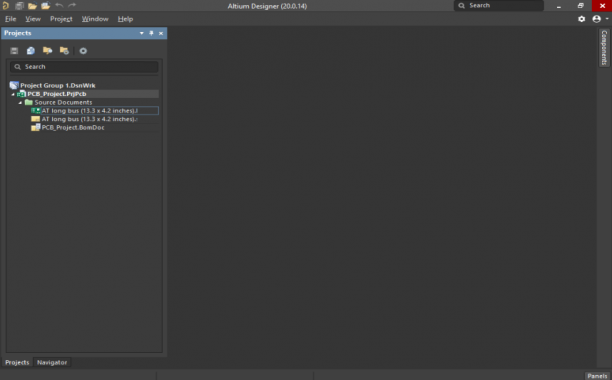Click the Projects panel search field
Viewport: 612px width, 380px height.
pyautogui.click(x=84, y=67)
